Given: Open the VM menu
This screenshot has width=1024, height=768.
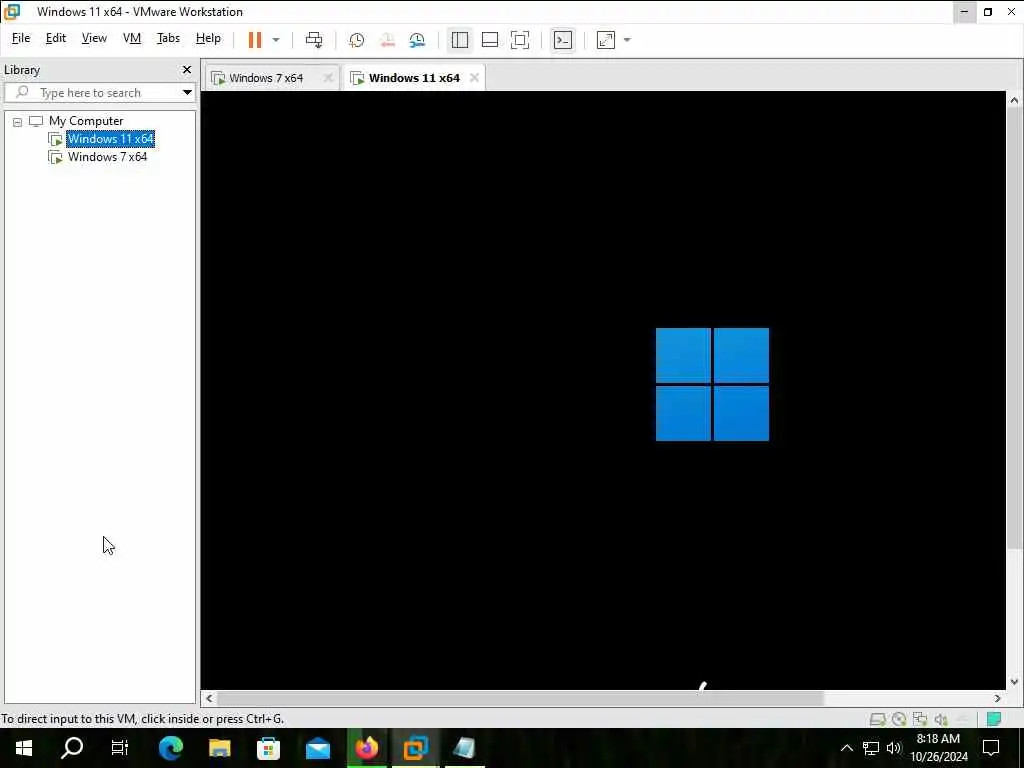Looking at the screenshot, I should 132,38.
